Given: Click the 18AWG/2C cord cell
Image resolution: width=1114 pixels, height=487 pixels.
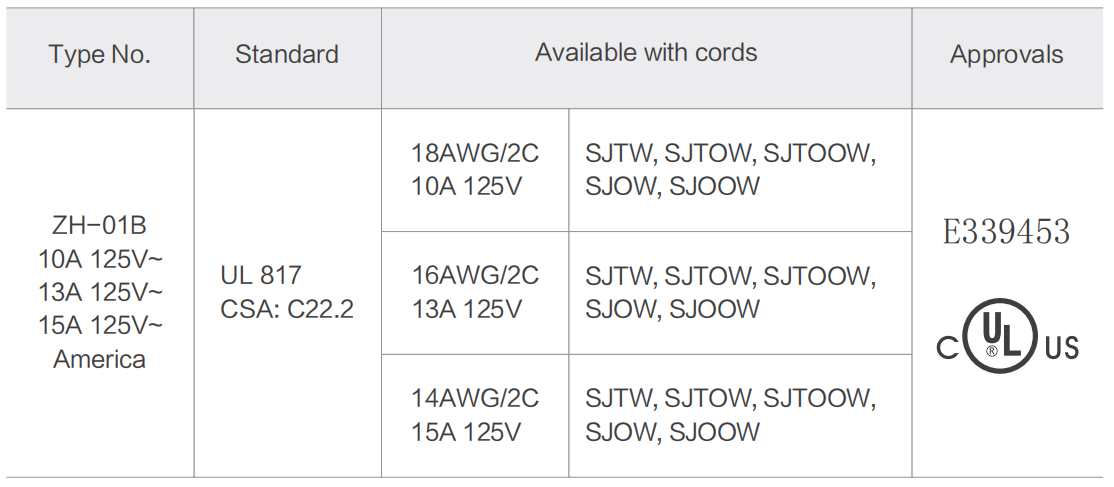Looking at the screenshot, I should (x=475, y=170).
